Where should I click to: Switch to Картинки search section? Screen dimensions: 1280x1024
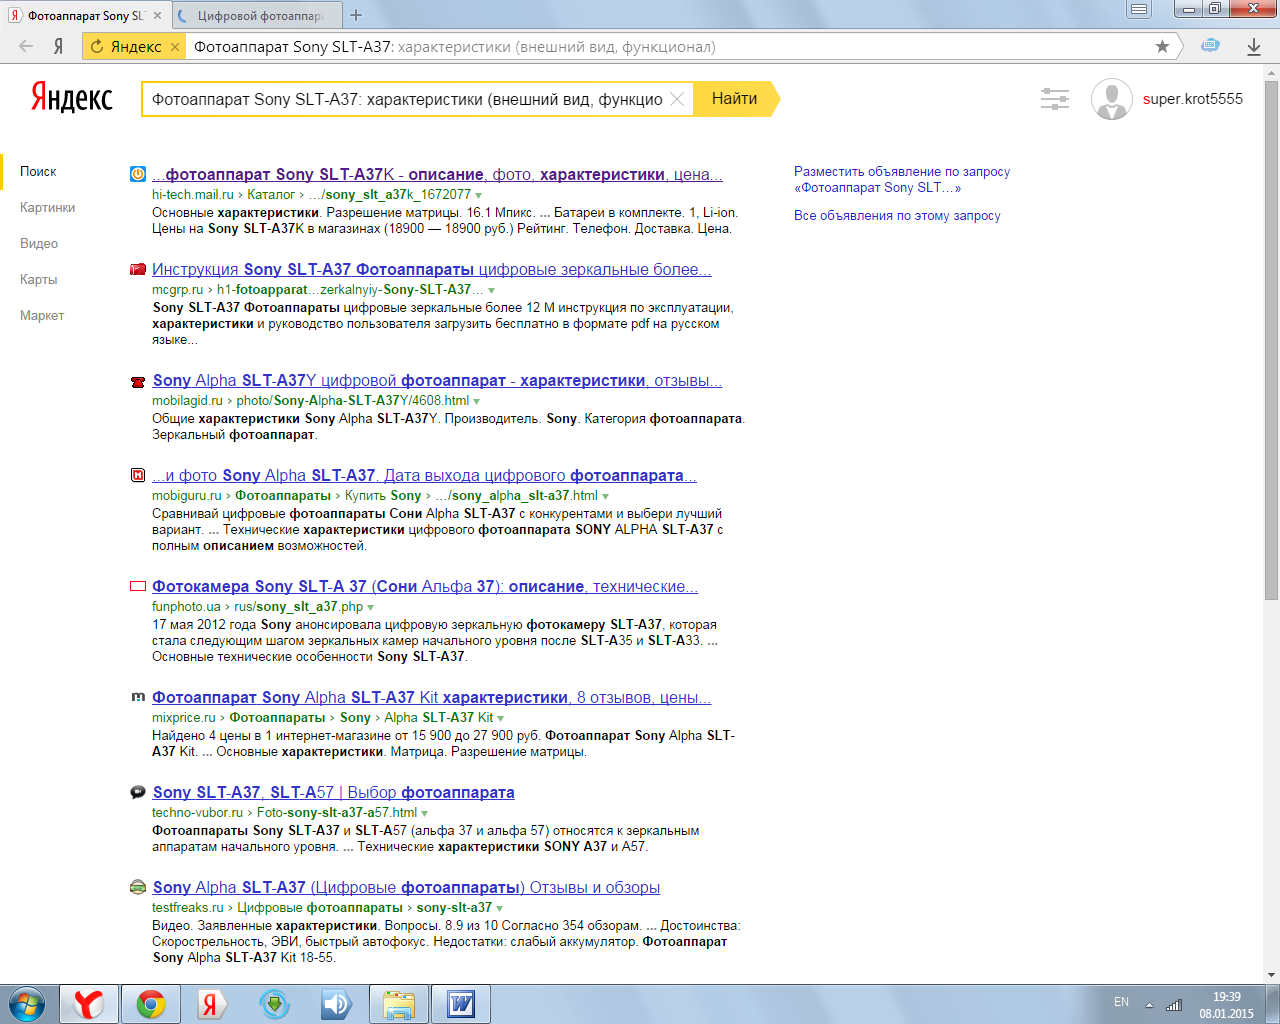point(47,208)
